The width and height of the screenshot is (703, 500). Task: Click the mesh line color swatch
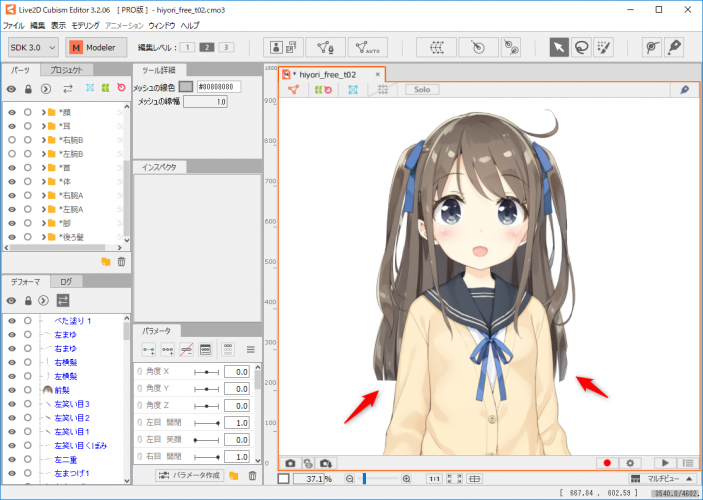coord(185,87)
